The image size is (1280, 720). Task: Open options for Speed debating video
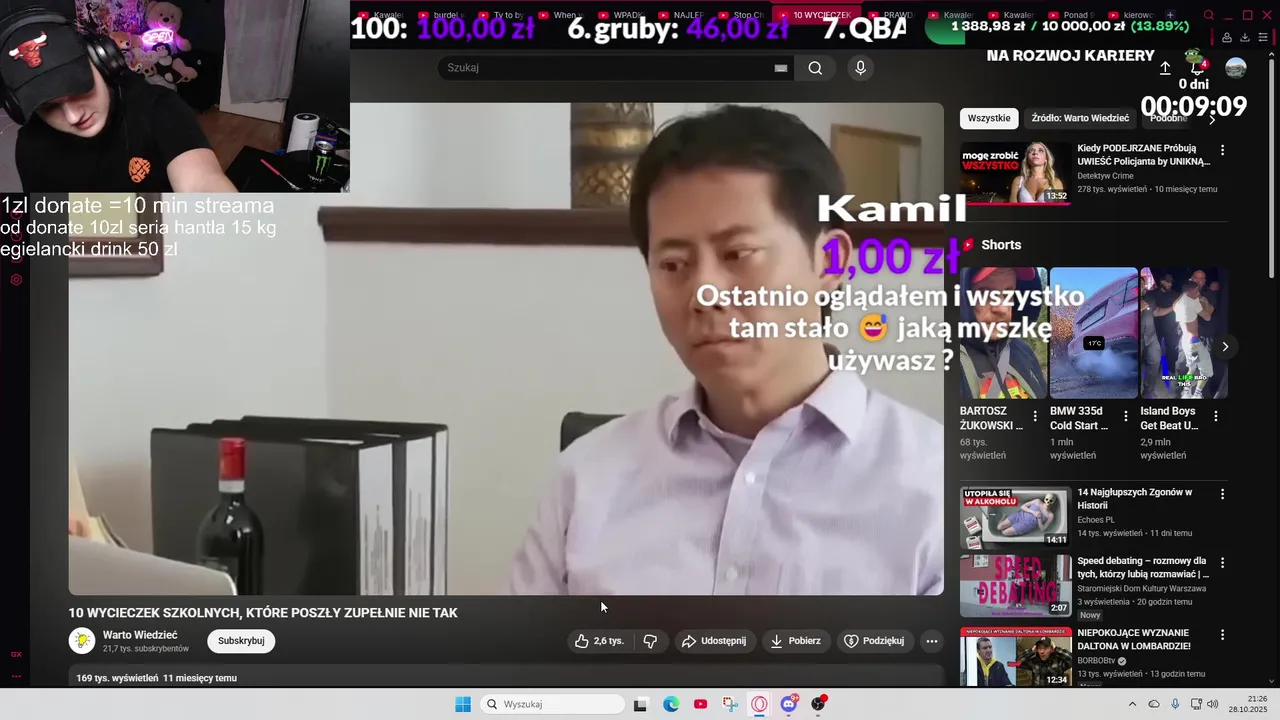[x=1222, y=563]
